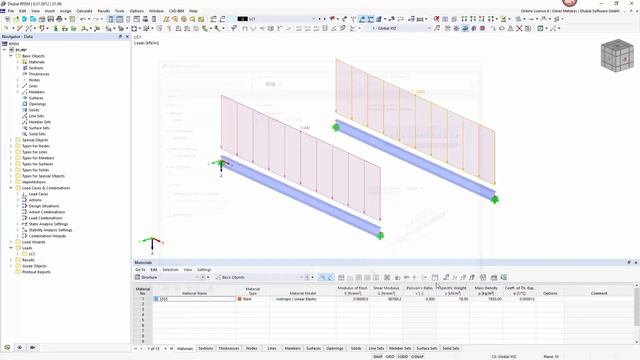Image resolution: width=640 pixels, height=360 pixels.
Task: Click the '7850.00' mass density cell
Action: pos(486,299)
